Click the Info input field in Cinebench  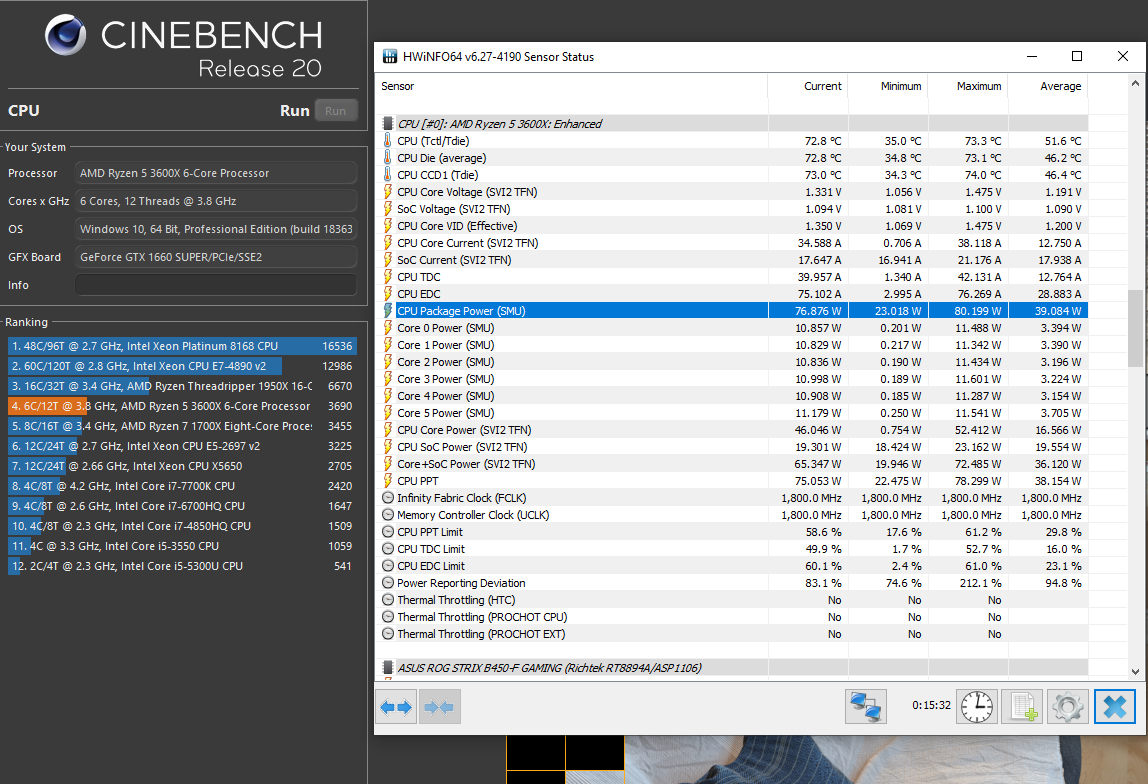pyautogui.click(x=216, y=285)
